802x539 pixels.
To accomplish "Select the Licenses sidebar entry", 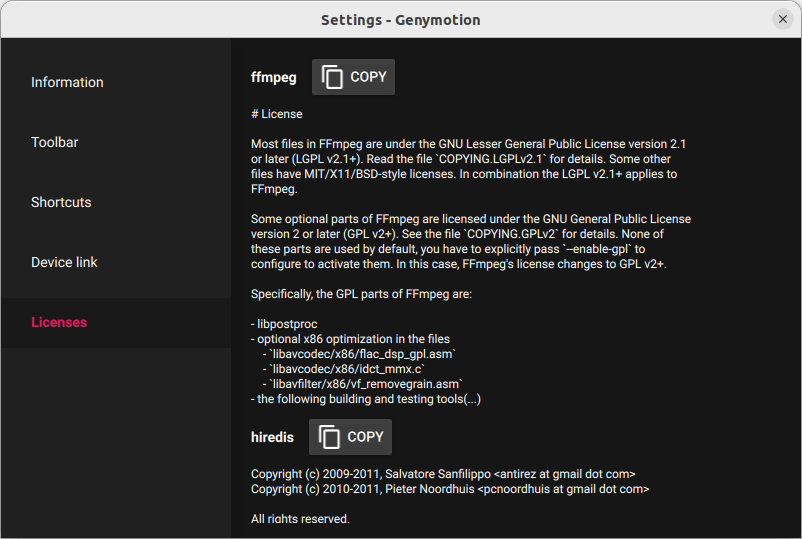I will (59, 322).
